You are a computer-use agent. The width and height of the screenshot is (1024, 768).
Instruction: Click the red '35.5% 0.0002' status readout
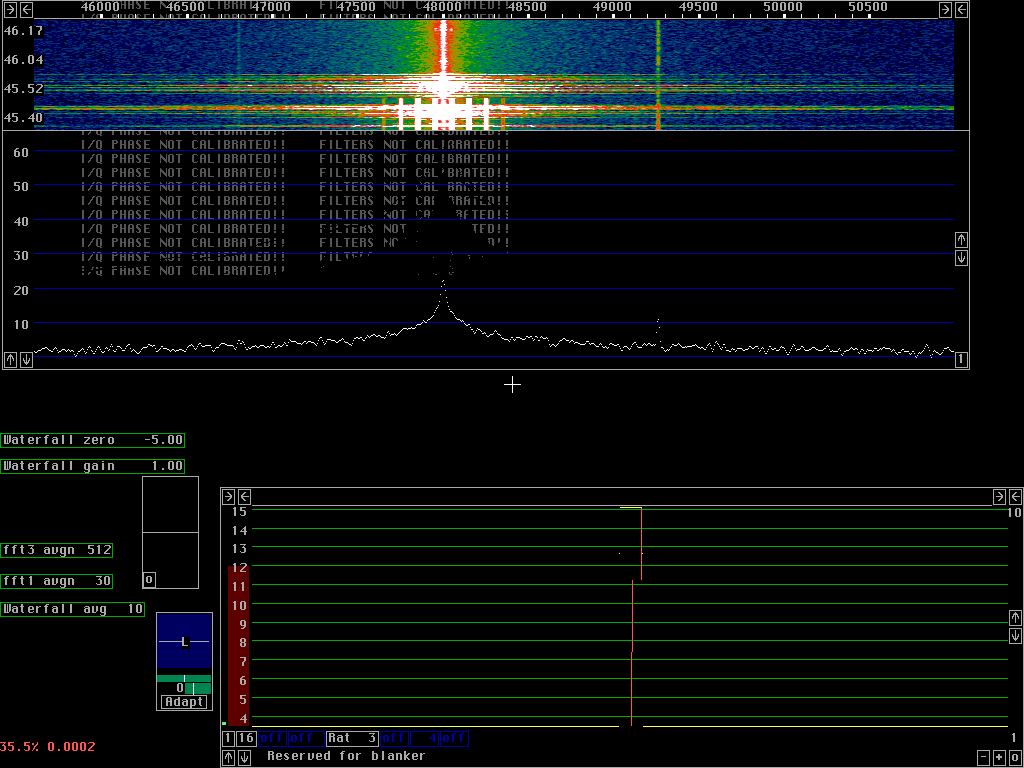(48, 746)
